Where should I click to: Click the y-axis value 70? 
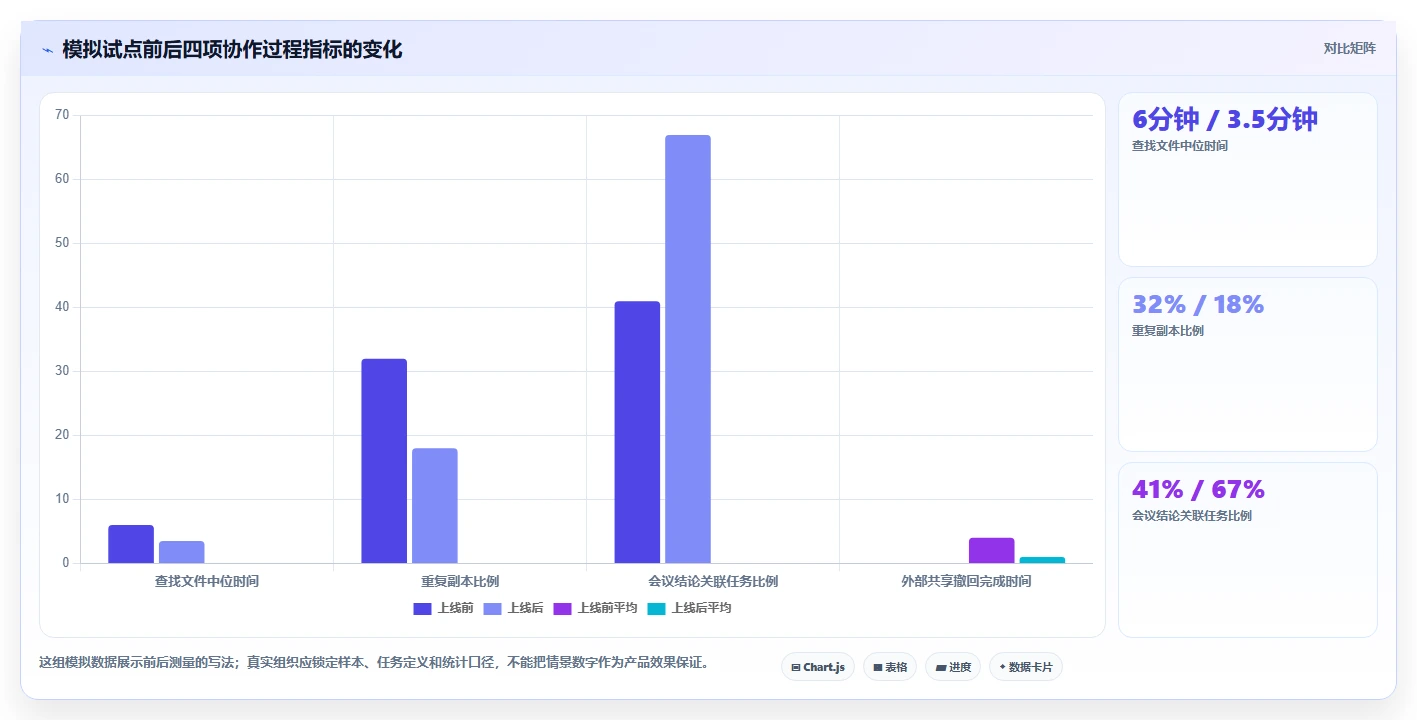(62, 115)
